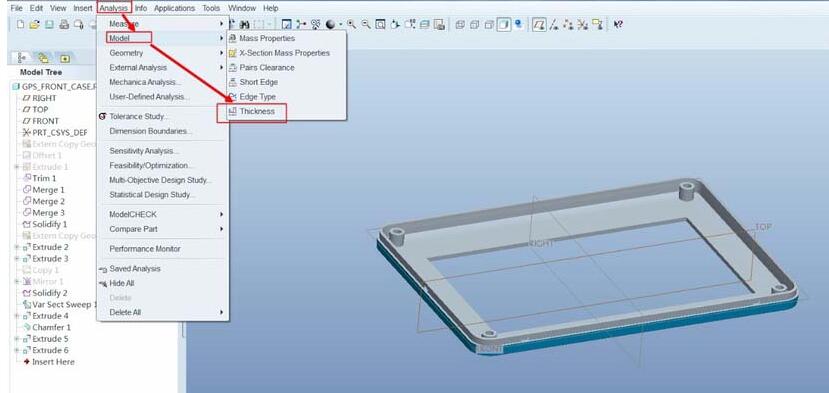Toggle datum plane display icon
Image resolution: width=829 pixels, height=393 pixels.
[539, 24]
